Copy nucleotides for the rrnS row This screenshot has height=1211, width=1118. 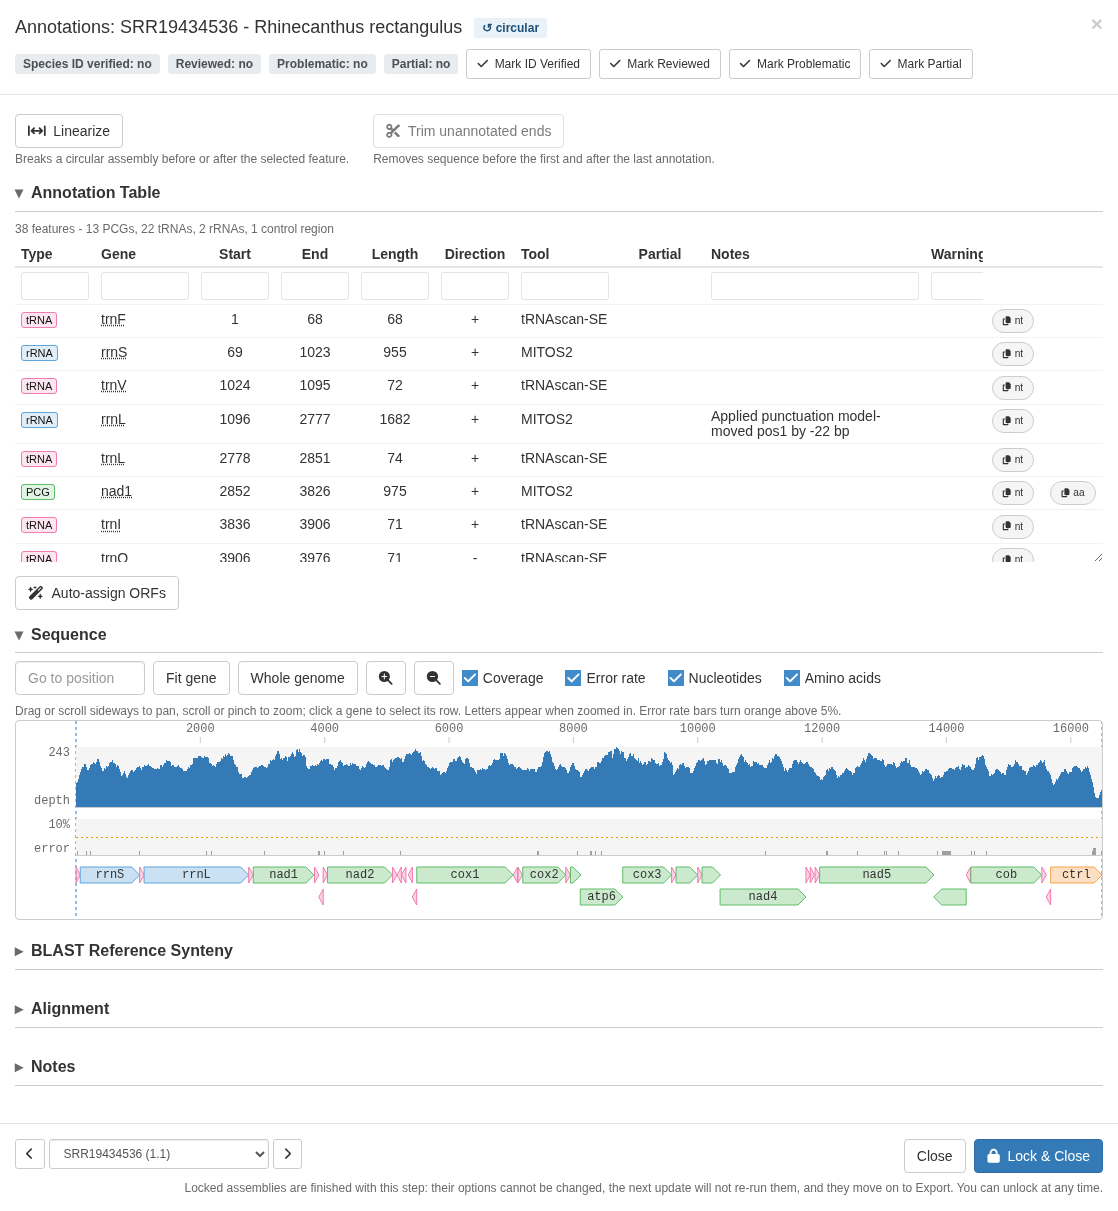click(x=1013, y=354)
